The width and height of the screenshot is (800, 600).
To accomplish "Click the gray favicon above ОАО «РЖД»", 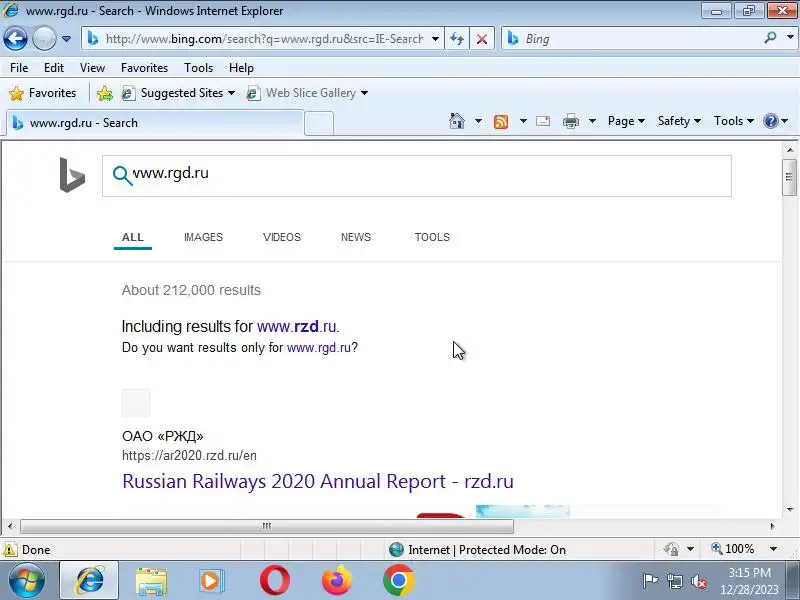I will [x=136, y=403].
